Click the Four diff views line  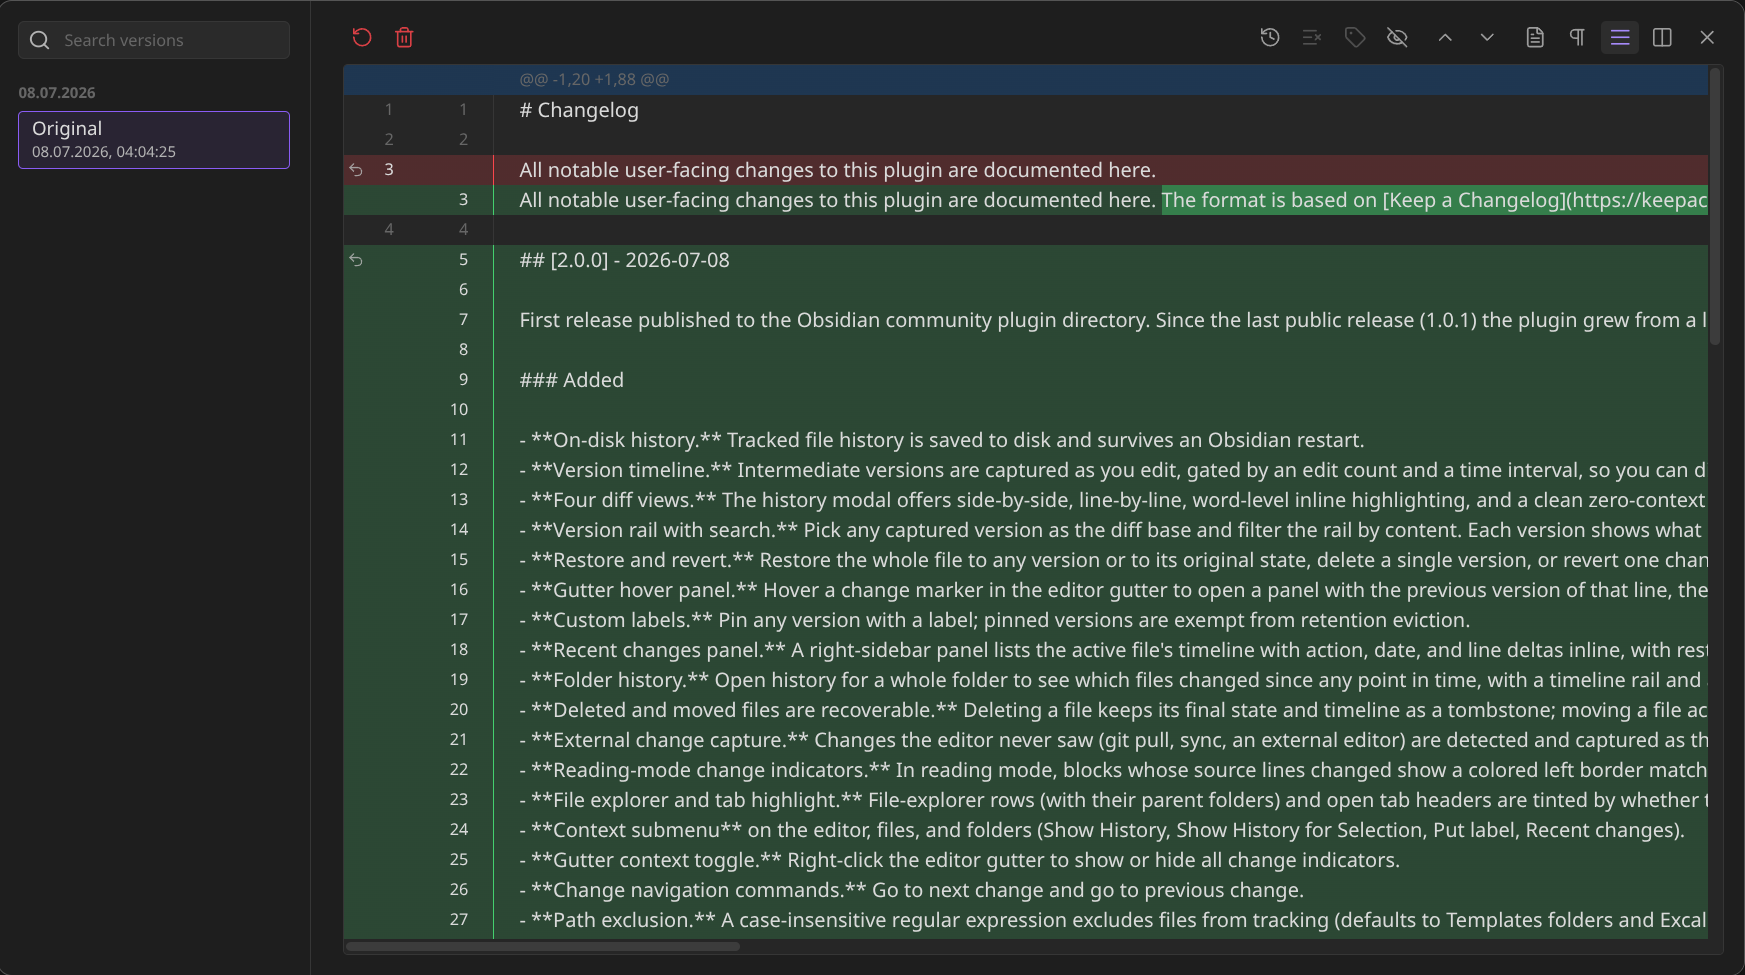click(1113, 500)
